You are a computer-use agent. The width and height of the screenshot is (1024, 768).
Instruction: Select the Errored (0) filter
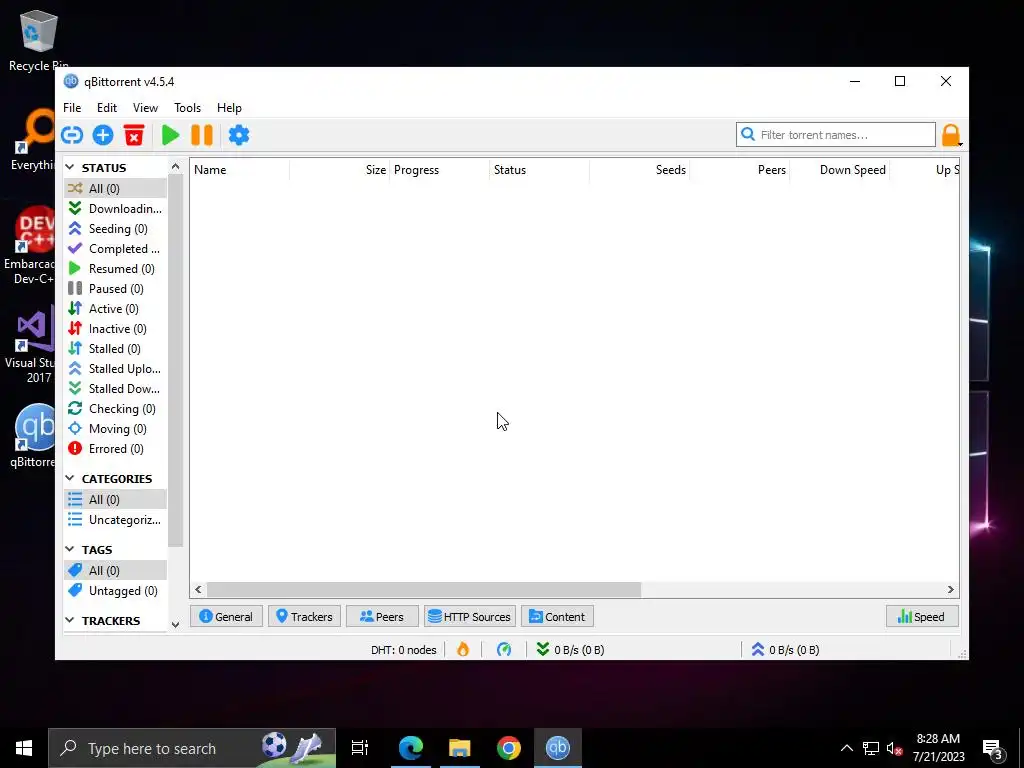click(x=116, y=449)
